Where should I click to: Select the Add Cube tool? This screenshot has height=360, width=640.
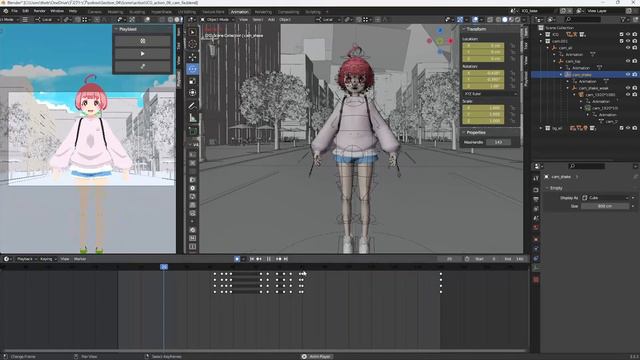click(192, 131)
